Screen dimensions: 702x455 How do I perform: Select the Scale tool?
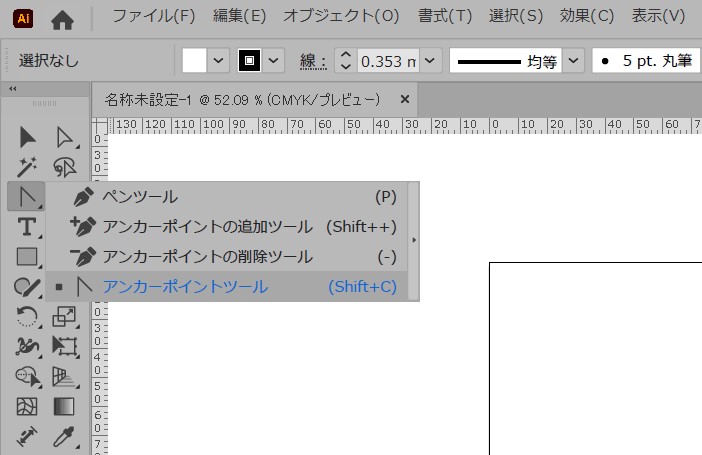pyautogui.click(x=65, y=317)
